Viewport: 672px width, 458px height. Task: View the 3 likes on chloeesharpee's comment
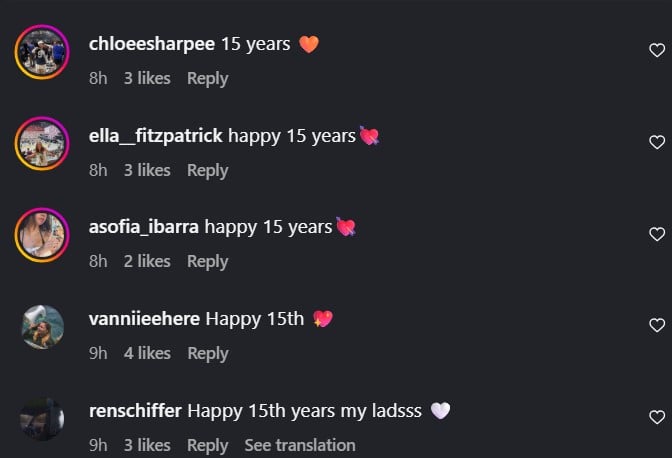147,78
